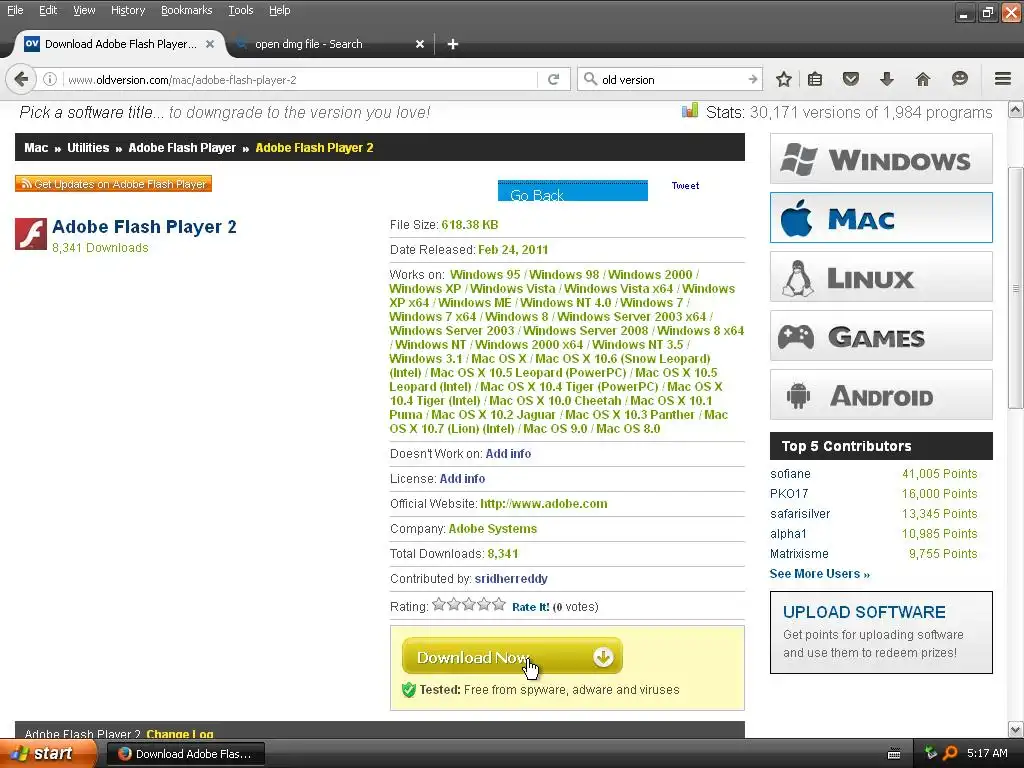Click the sofiane contributor name
This screenshot has width=1024, height=768.
tap(790, 473)
